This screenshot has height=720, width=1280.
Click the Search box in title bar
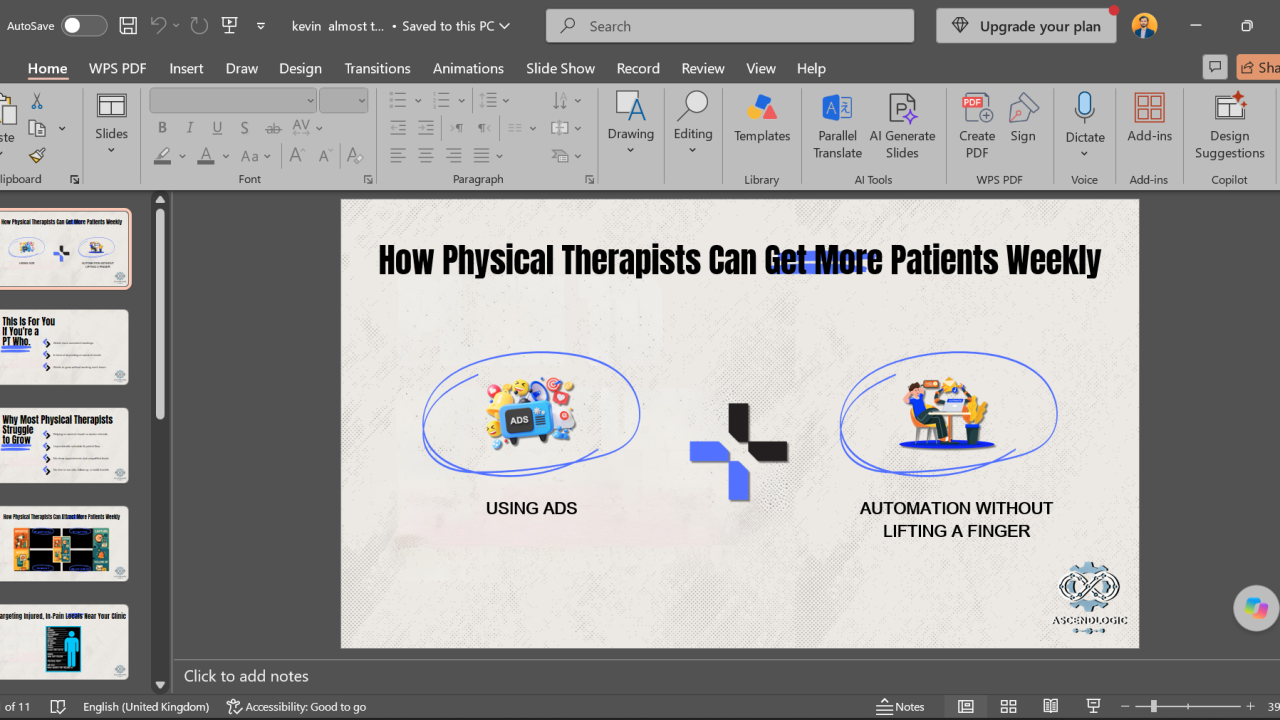point(730,26)
